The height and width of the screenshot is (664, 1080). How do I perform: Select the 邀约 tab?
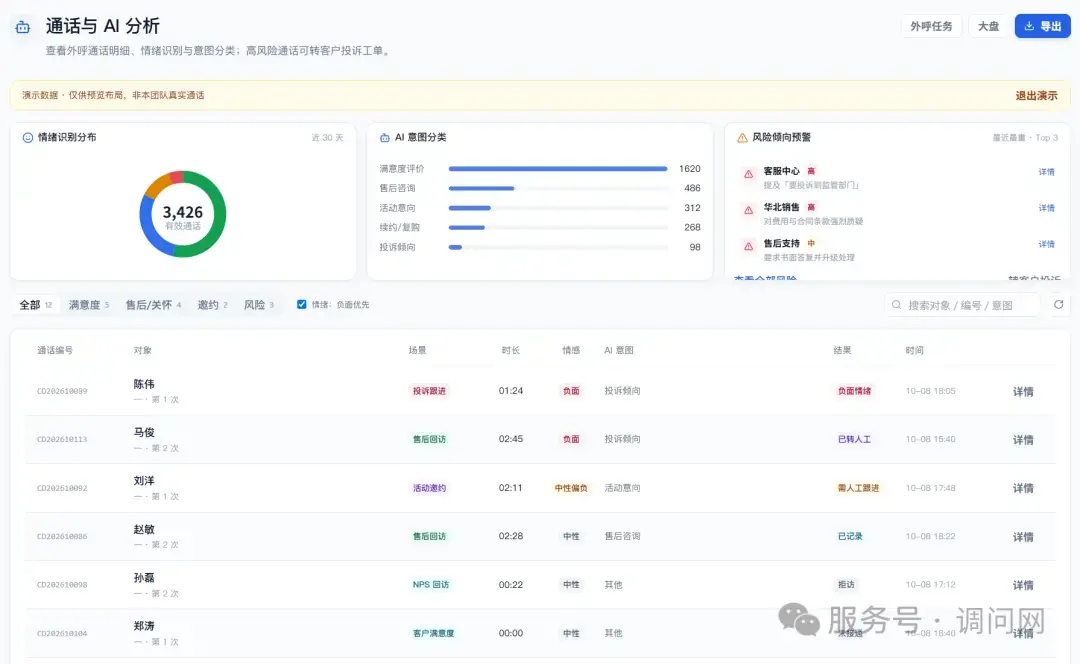(x=212, y=304)
